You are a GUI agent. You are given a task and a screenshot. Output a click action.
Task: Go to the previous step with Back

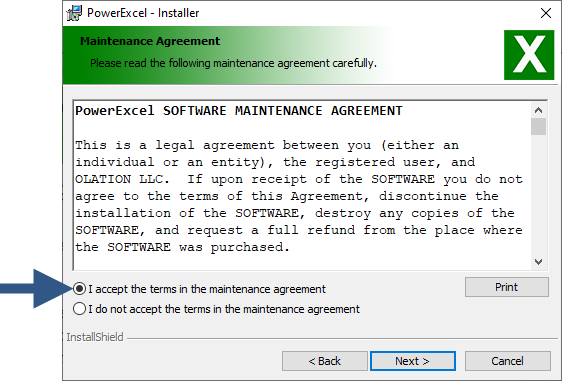point(325,361)
